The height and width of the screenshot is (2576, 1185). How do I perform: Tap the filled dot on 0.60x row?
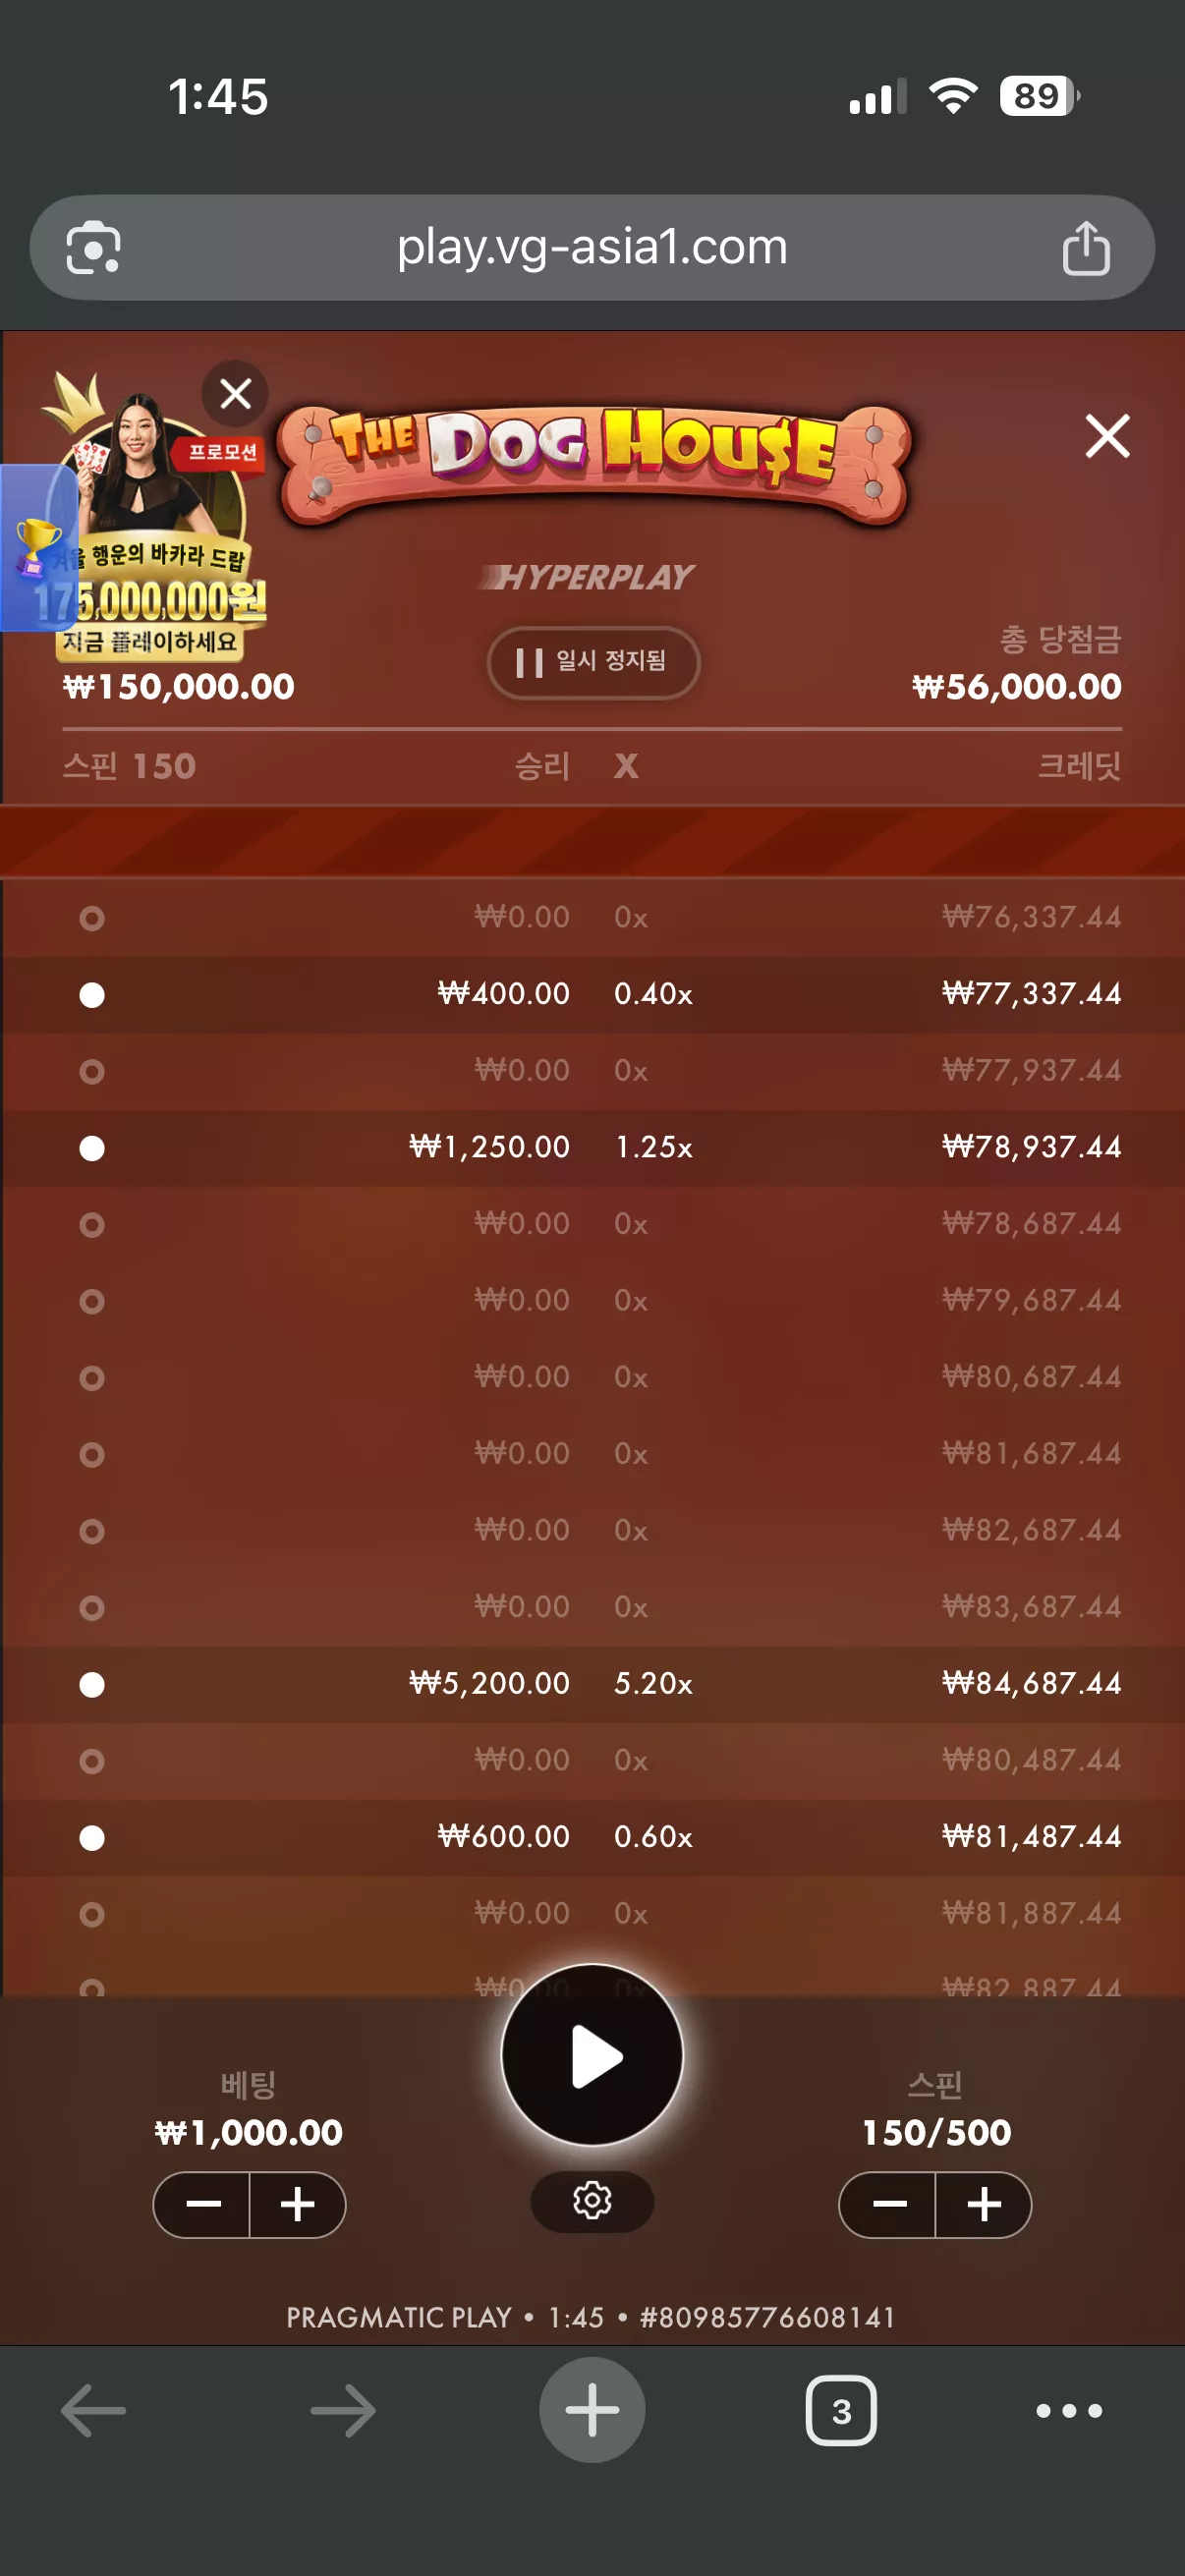(92, 1838)
